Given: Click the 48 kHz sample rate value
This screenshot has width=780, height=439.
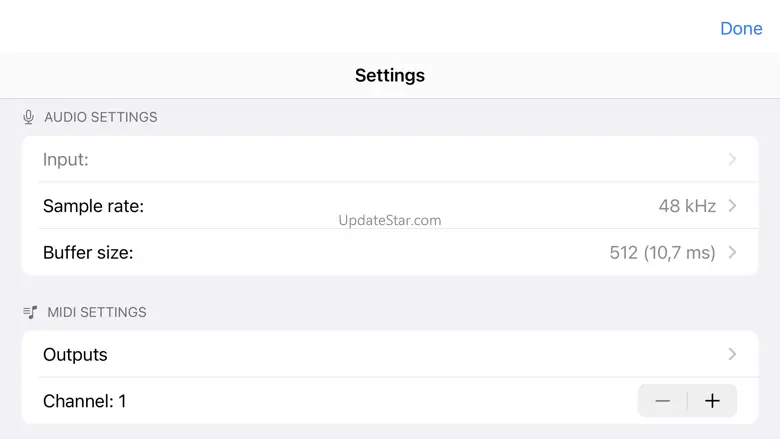Looking at the screenshot, I should (687, 206).
